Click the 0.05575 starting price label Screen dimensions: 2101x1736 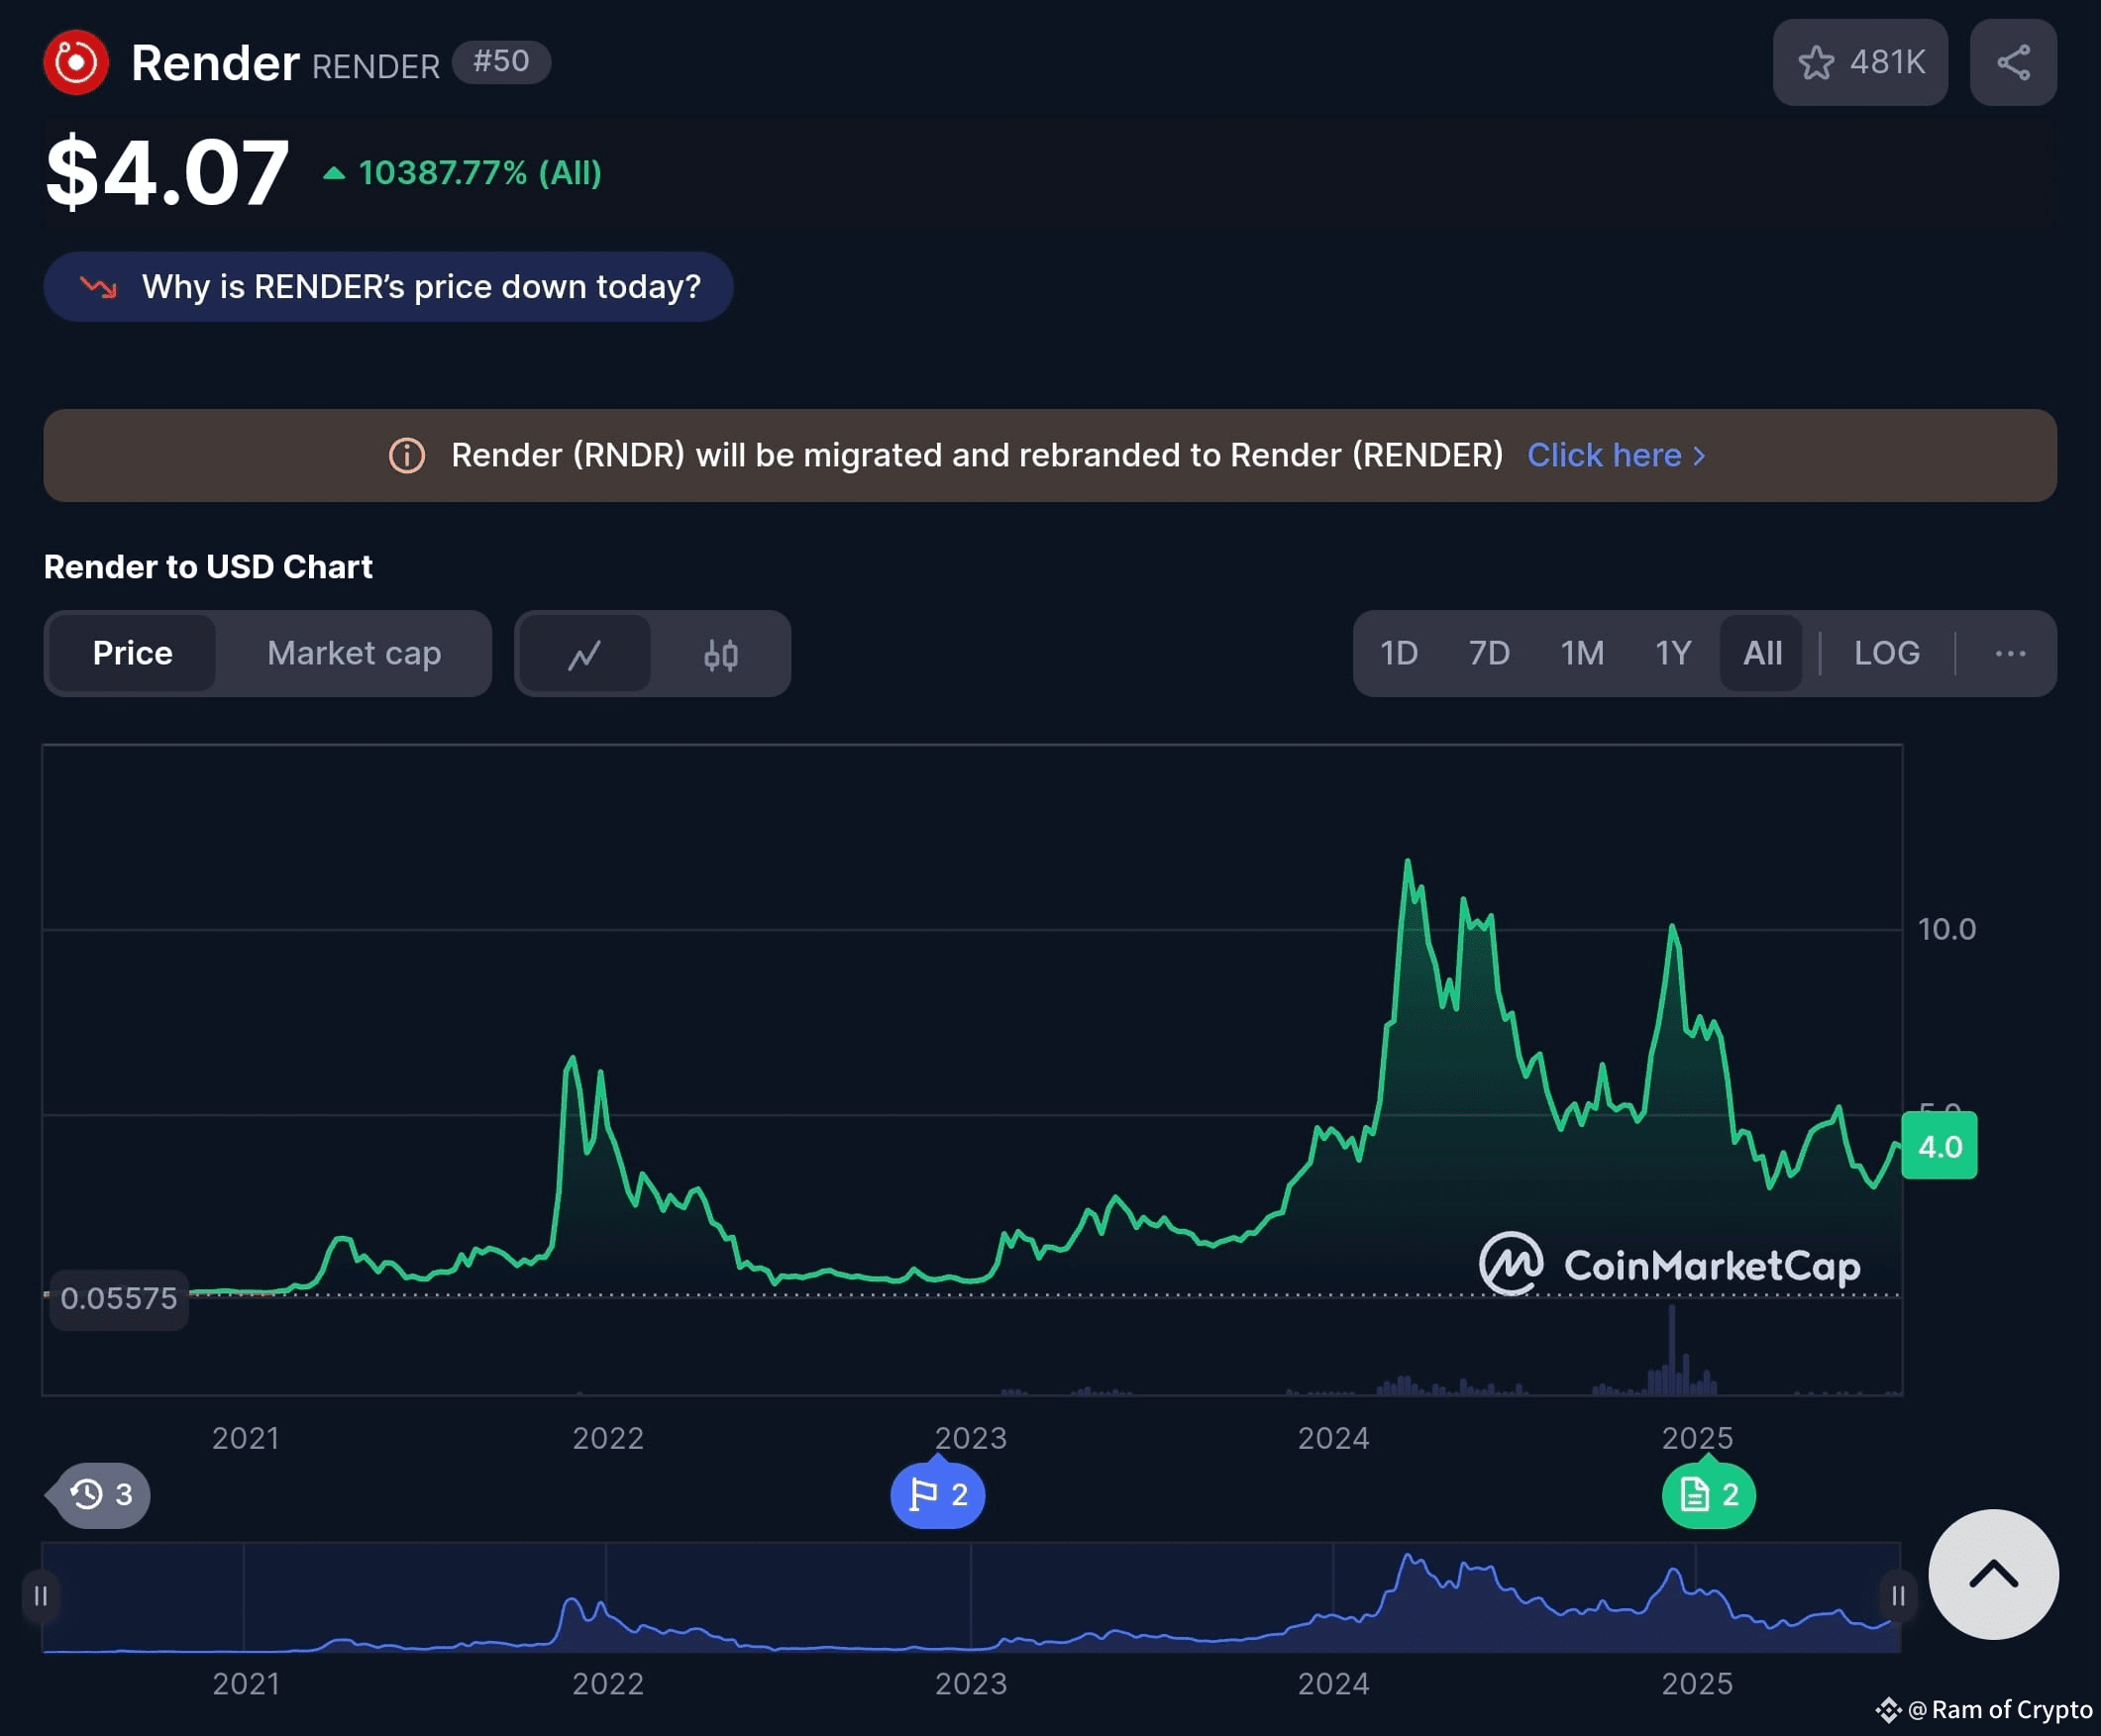tap(118, 1299)
